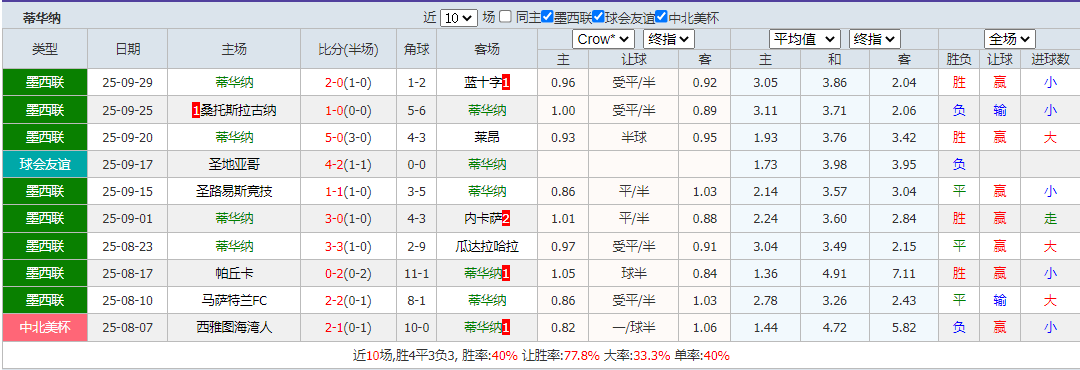Click the 日期 column header
Image resolution: width=1080 pixels, height=370 pixels.
tap(127, 49)
